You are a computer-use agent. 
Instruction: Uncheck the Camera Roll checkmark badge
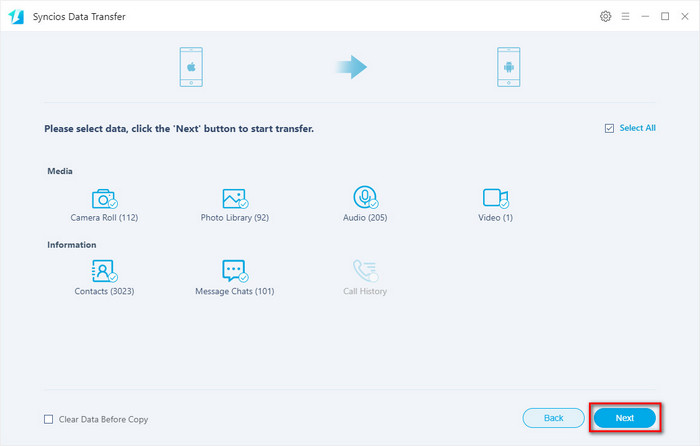pyautogui.click(x=113, y=204)
